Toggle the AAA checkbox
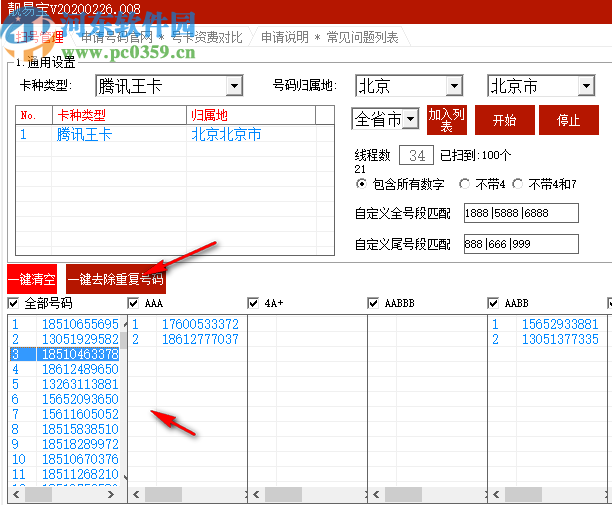The width and height of the screenshot is (612, 505). pyautogui.click(x=133, y=303)
